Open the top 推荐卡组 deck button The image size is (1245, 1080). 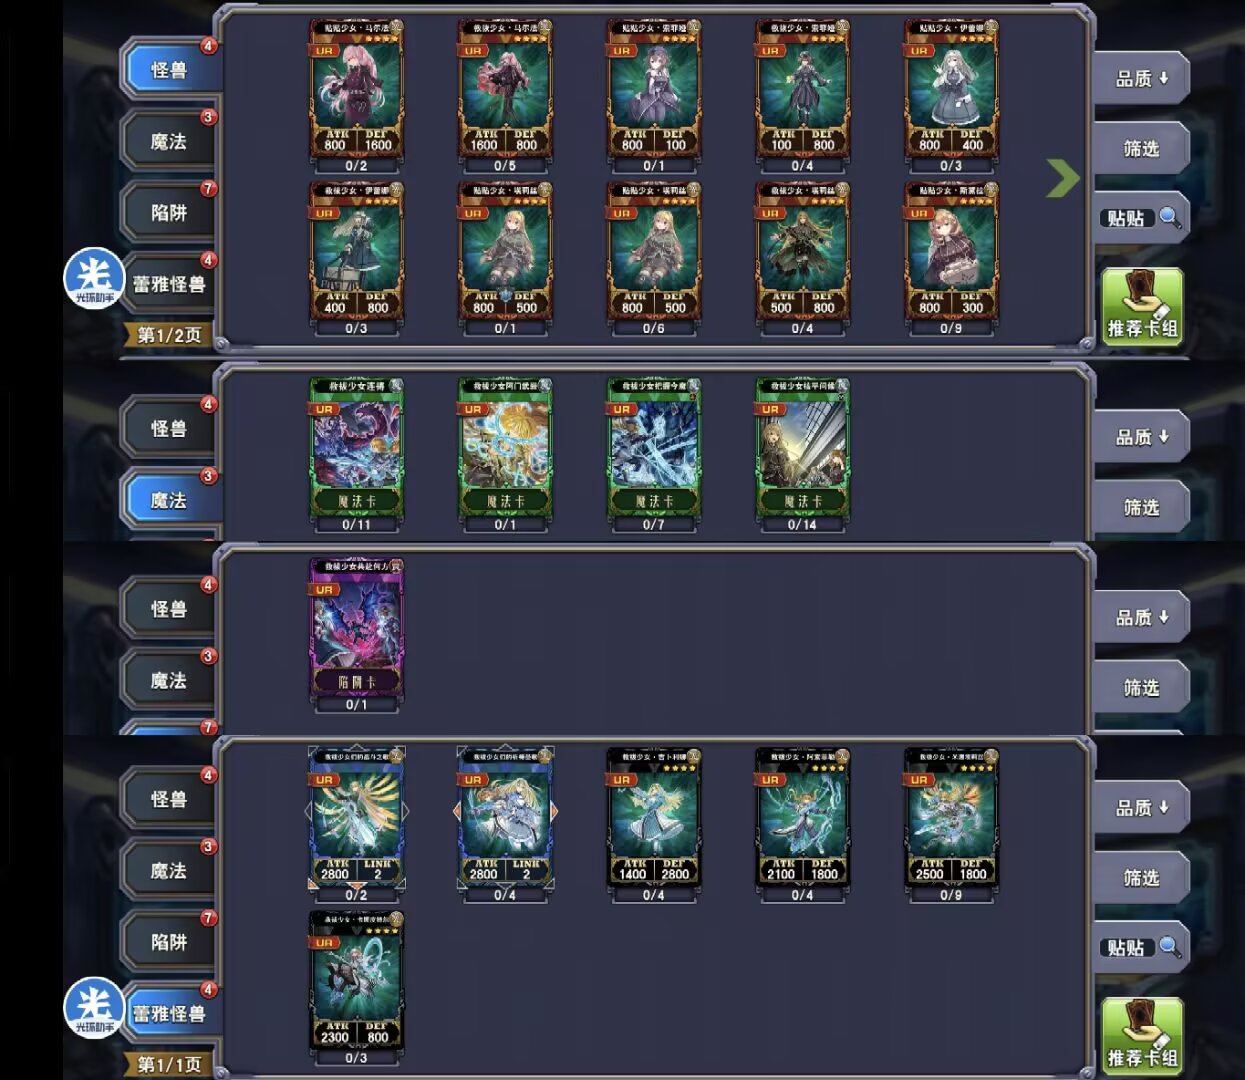point(1142,307)
